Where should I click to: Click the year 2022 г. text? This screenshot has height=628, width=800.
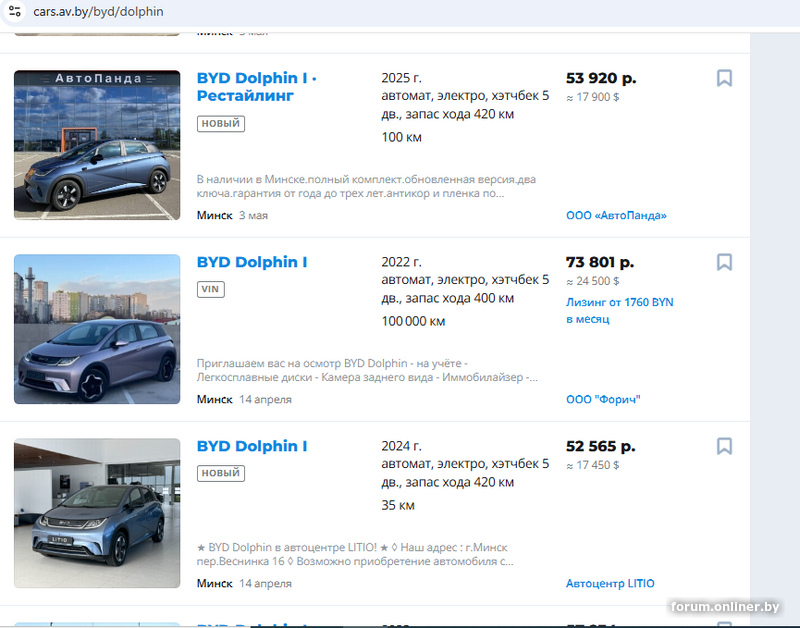tap(402, 262)
